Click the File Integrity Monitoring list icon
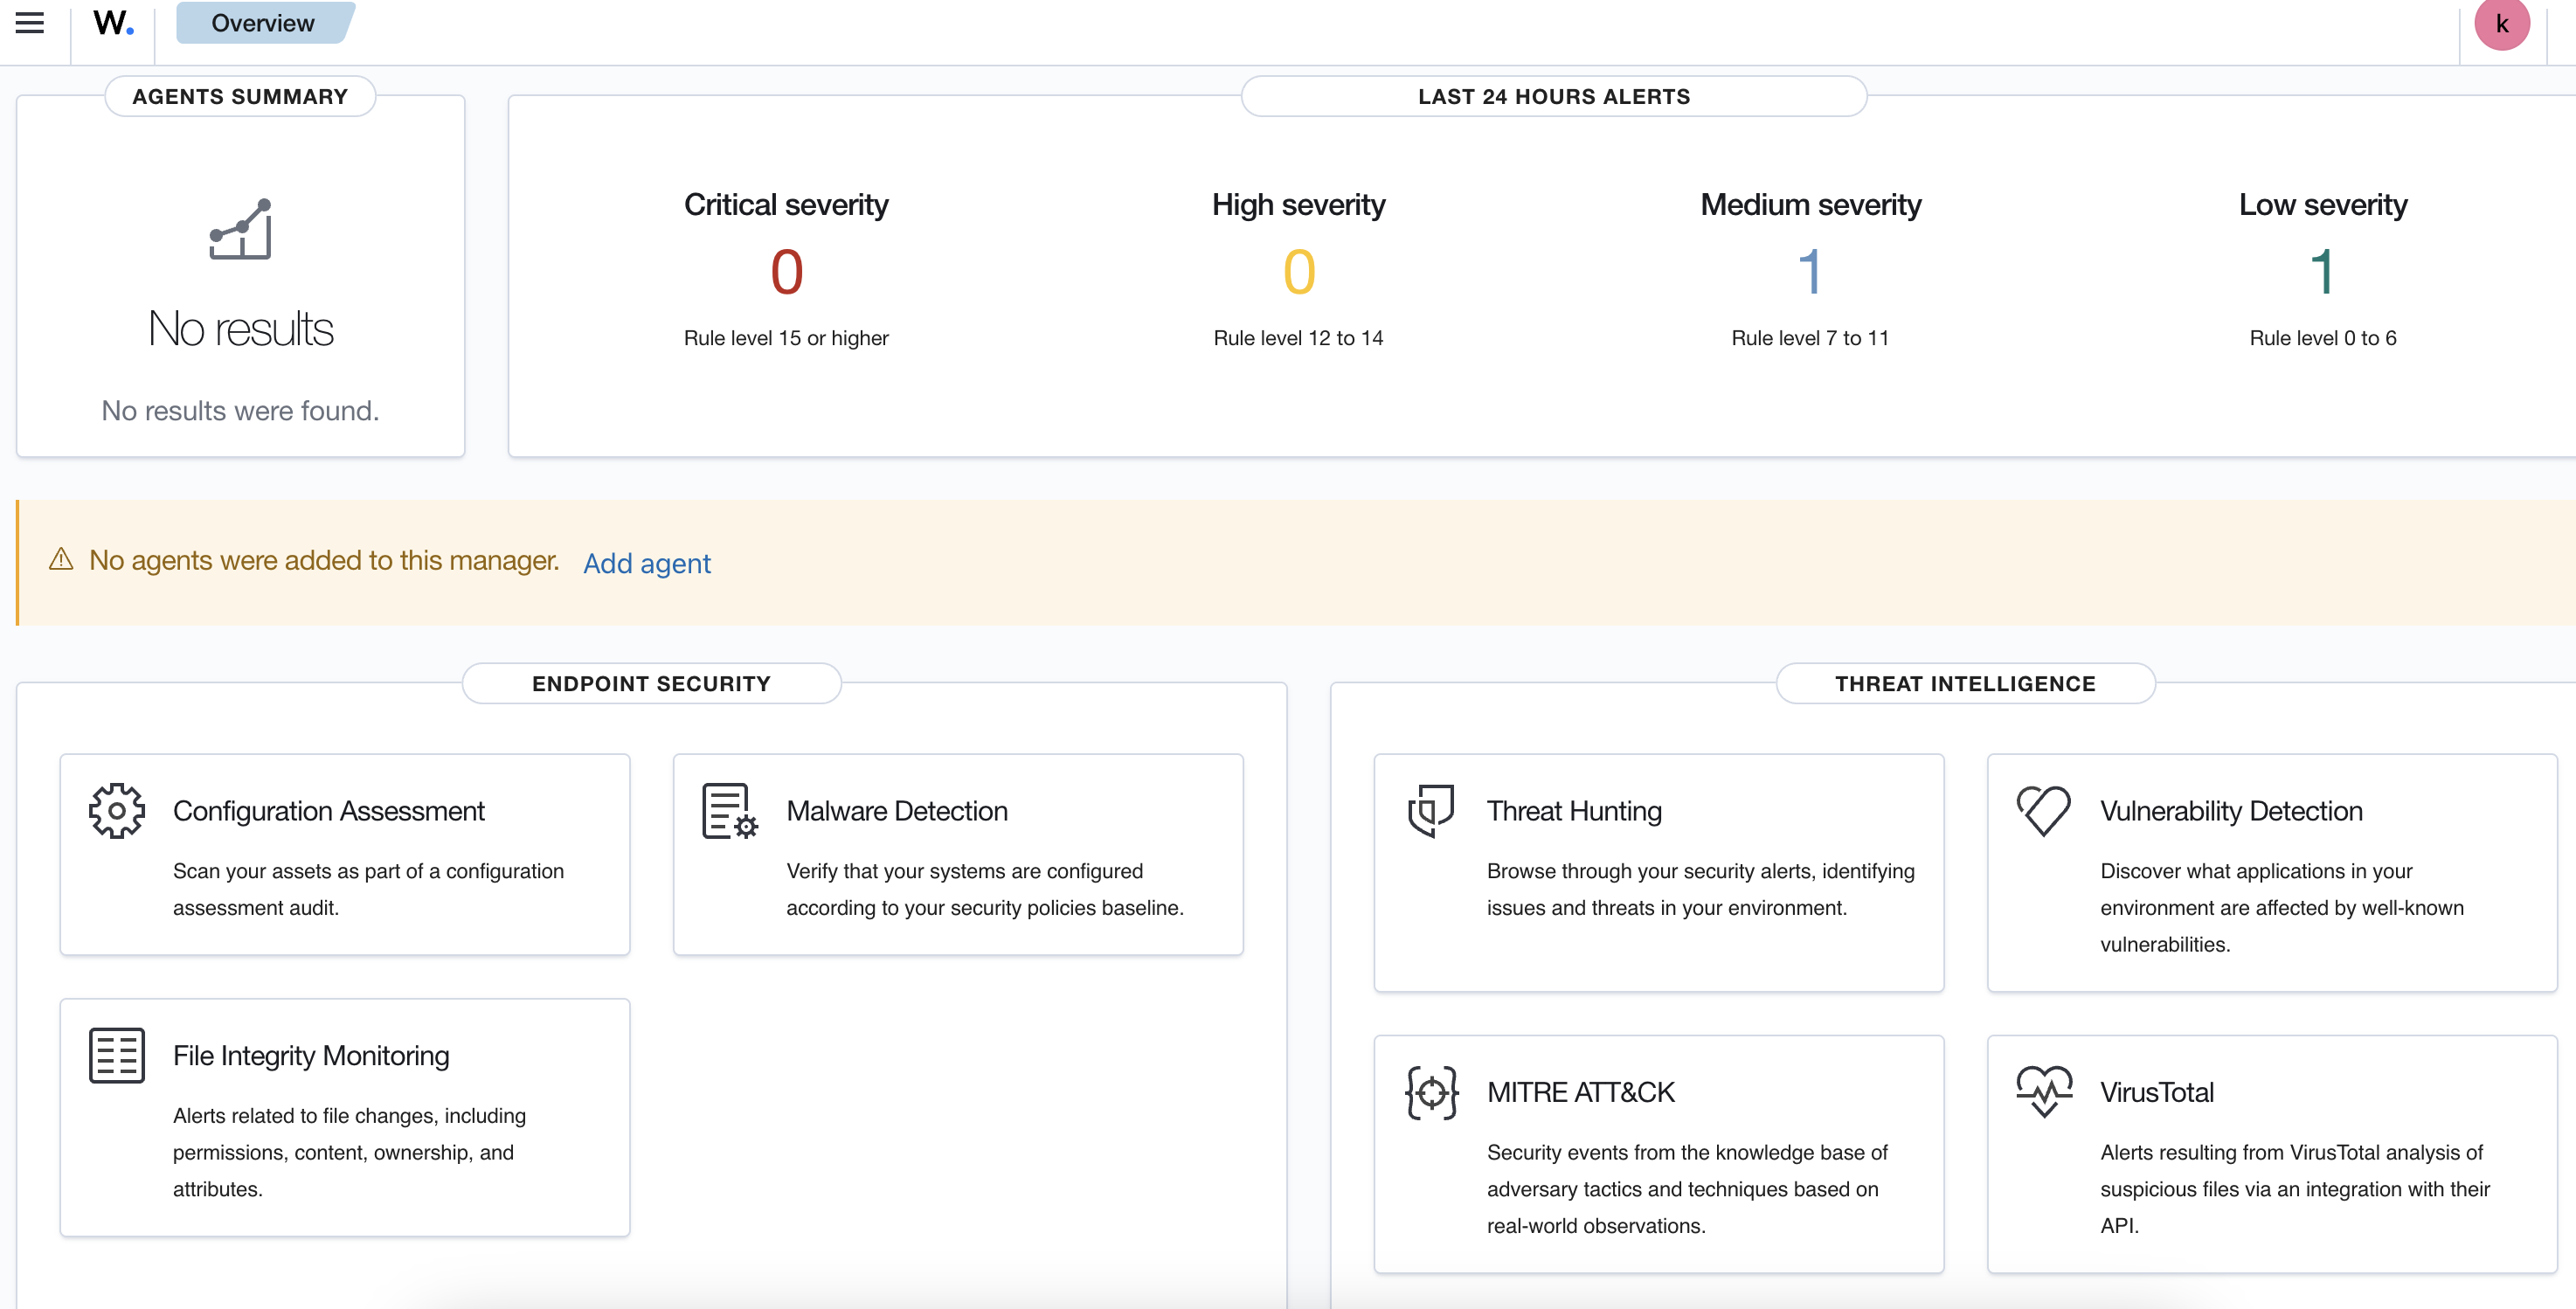The height and width of the screenshot is (1309, 2576). [x=117, y=1055]
